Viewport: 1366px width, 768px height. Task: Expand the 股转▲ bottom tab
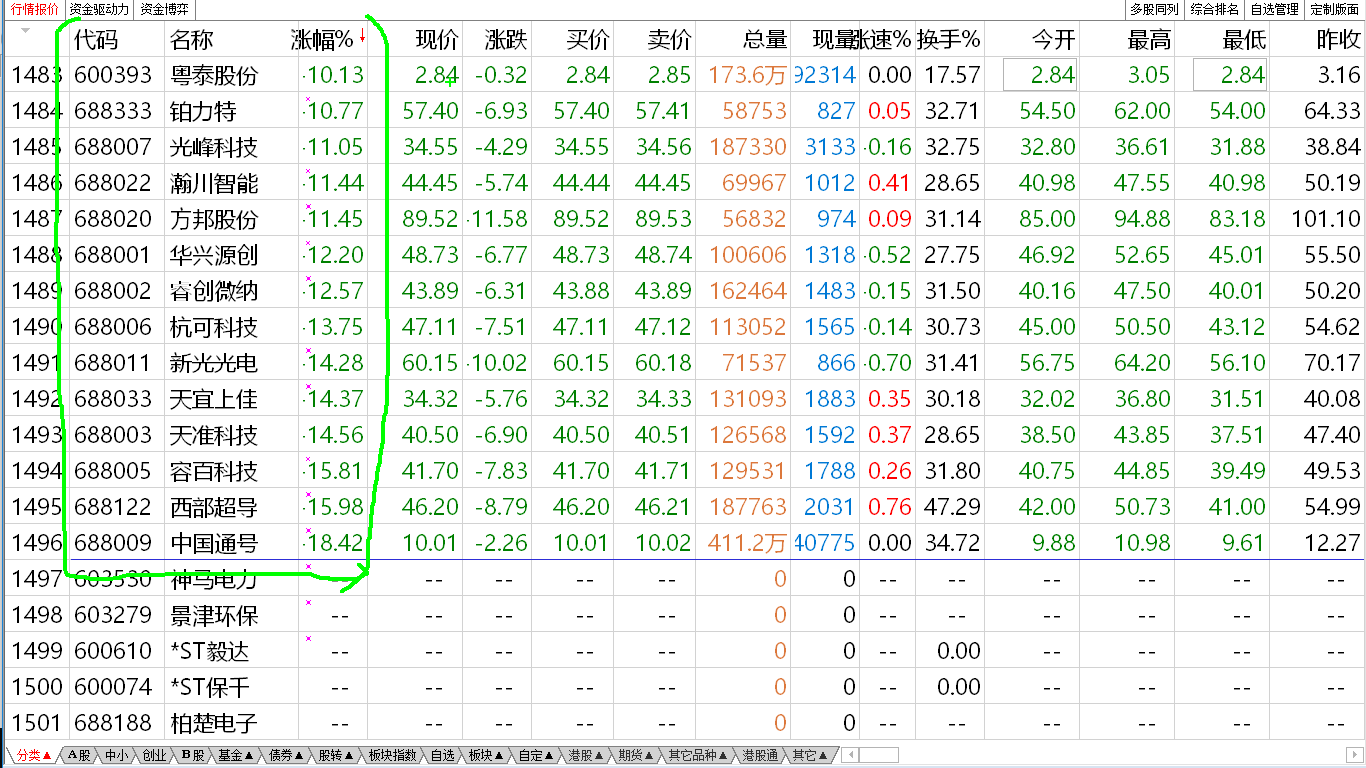point(336,755)
